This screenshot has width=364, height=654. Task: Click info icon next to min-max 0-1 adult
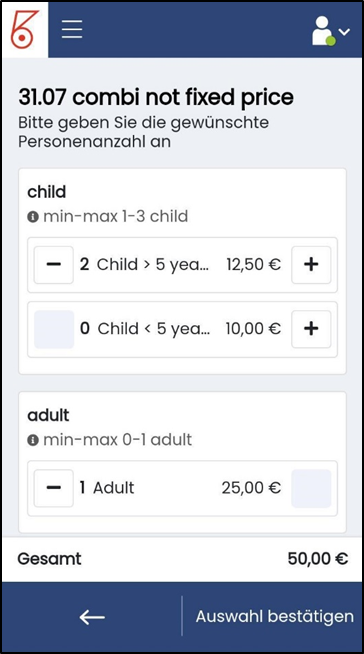[33, 440]
